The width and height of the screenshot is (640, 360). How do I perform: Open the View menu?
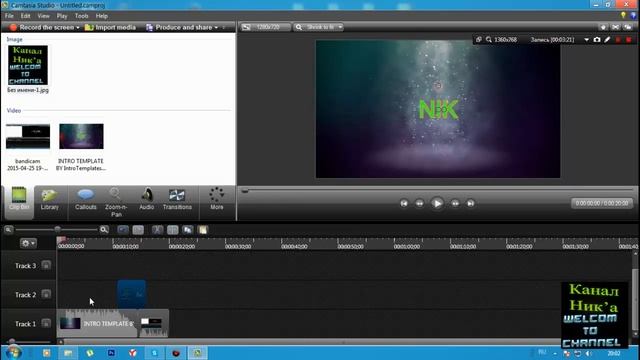43,16
